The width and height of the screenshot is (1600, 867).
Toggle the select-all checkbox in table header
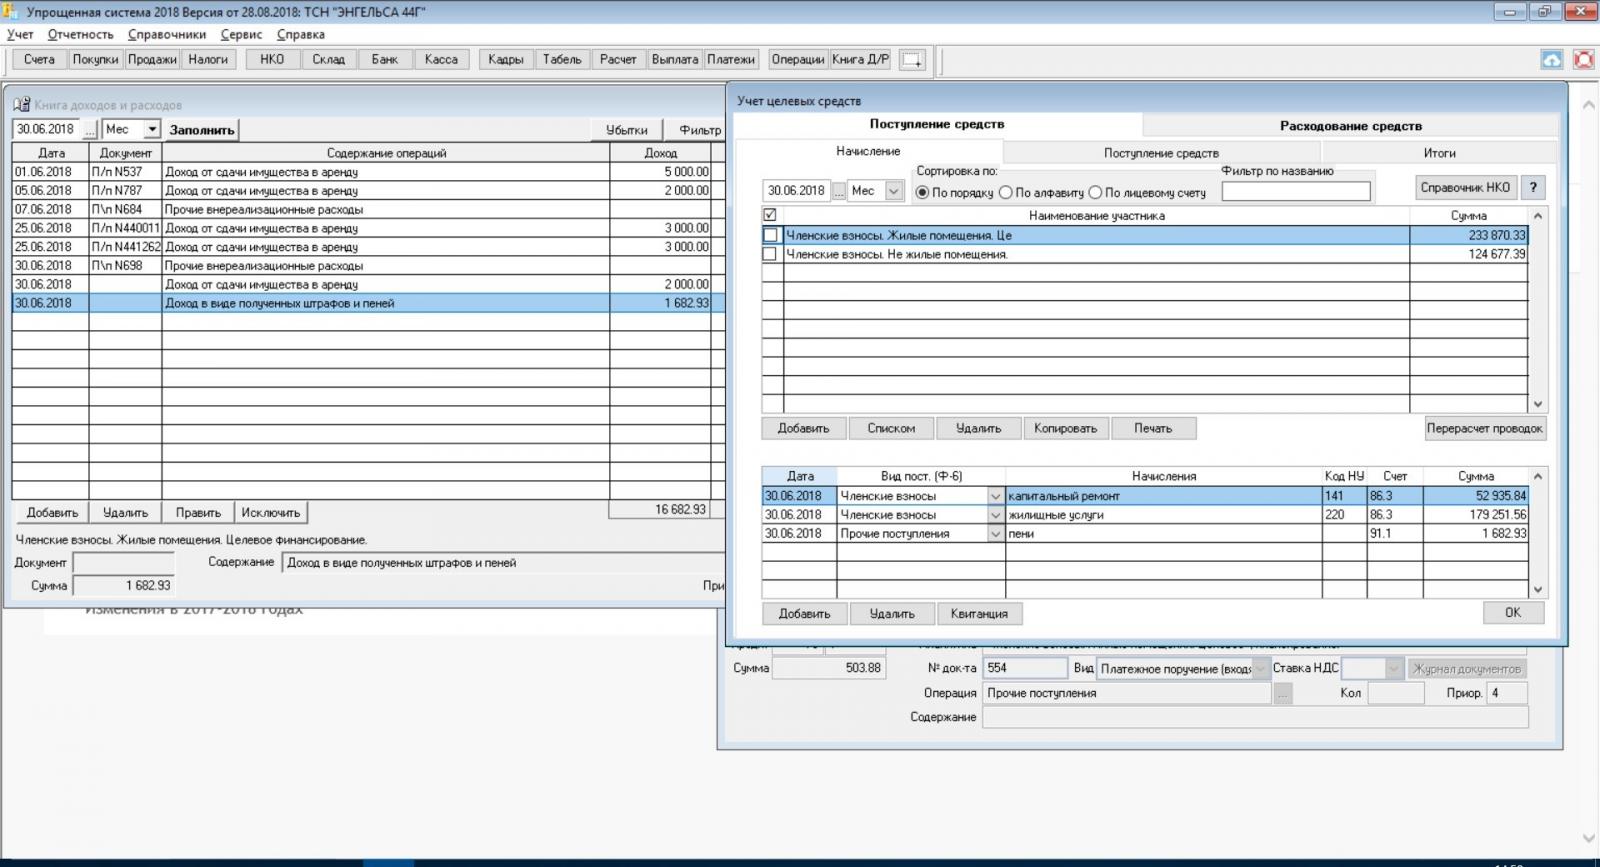[x=770, y=215]
